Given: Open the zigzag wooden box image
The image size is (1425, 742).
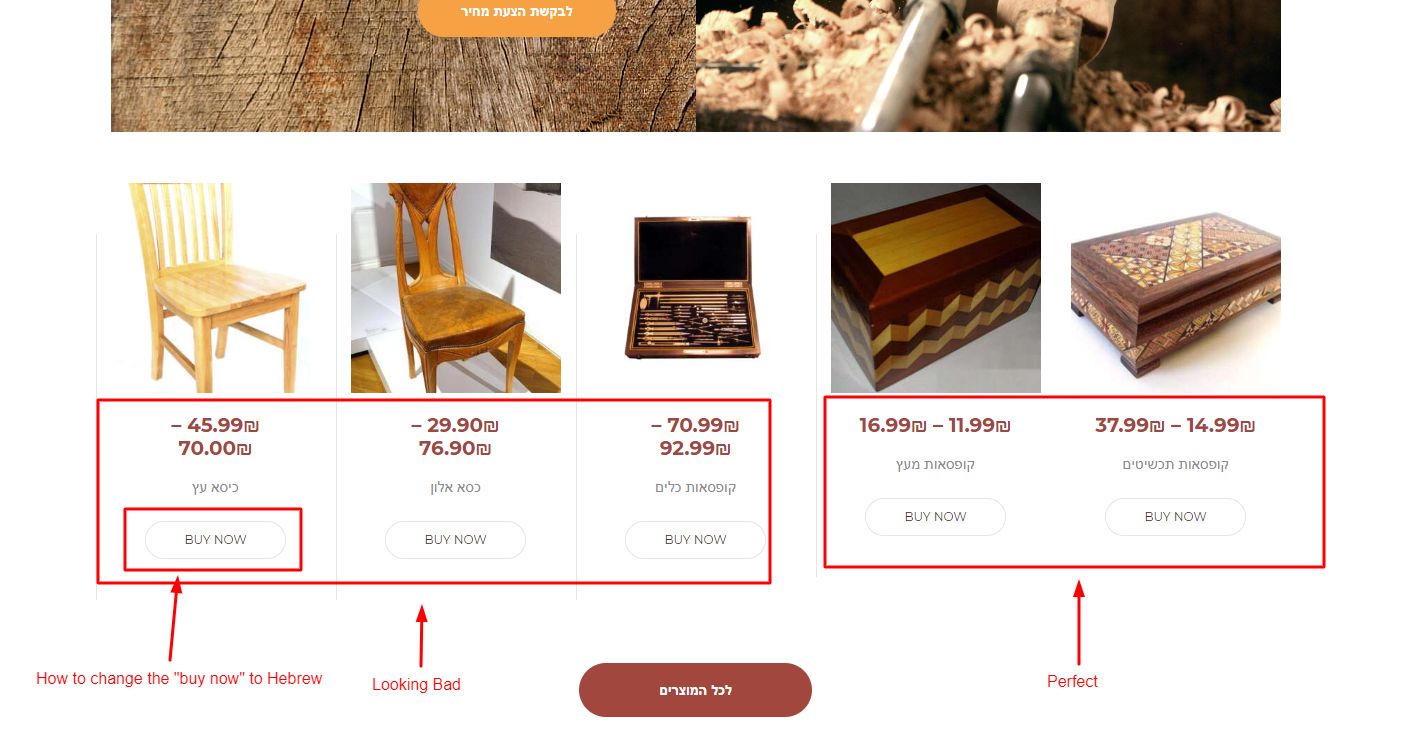Looking at the screenshot, I should point(936,288).
